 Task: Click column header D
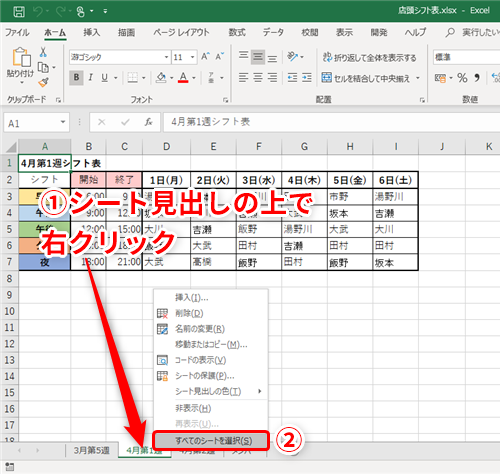(166, 147)
